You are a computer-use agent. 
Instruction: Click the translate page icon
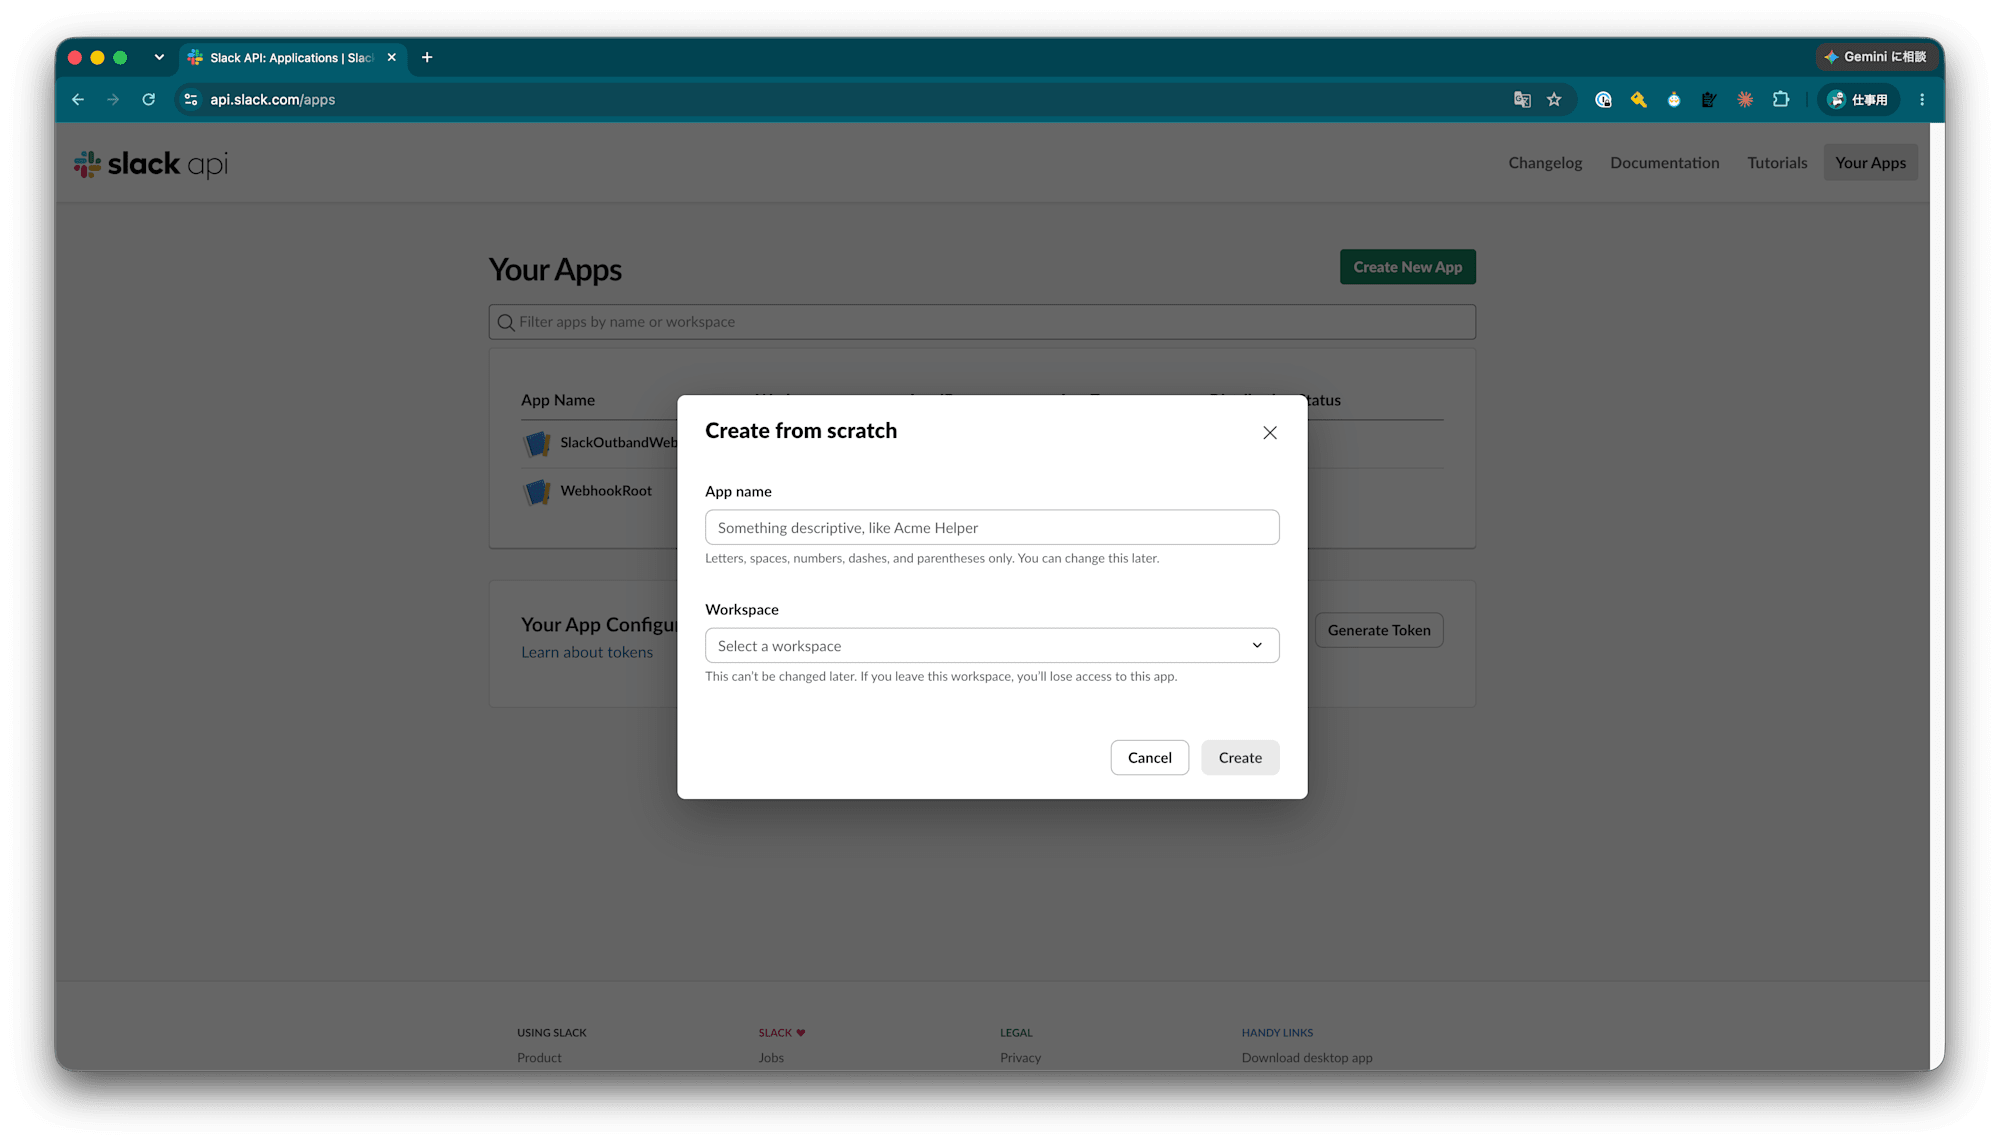click(x=1522, y=100)
